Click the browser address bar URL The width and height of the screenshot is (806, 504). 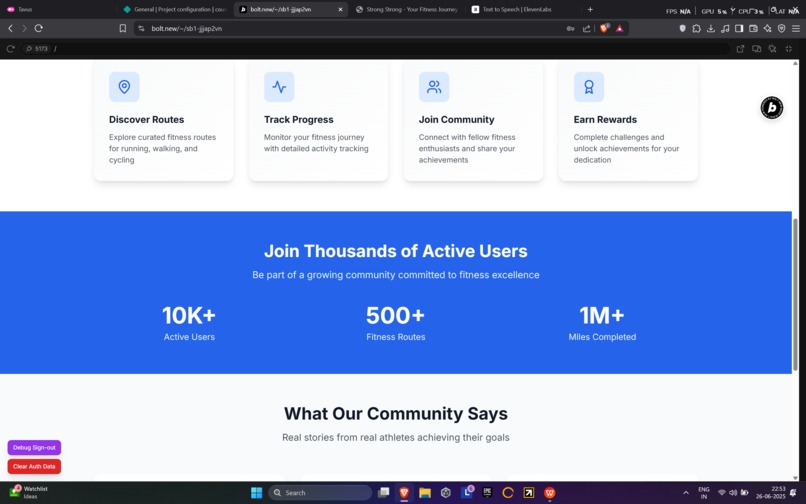pos(187,28)
